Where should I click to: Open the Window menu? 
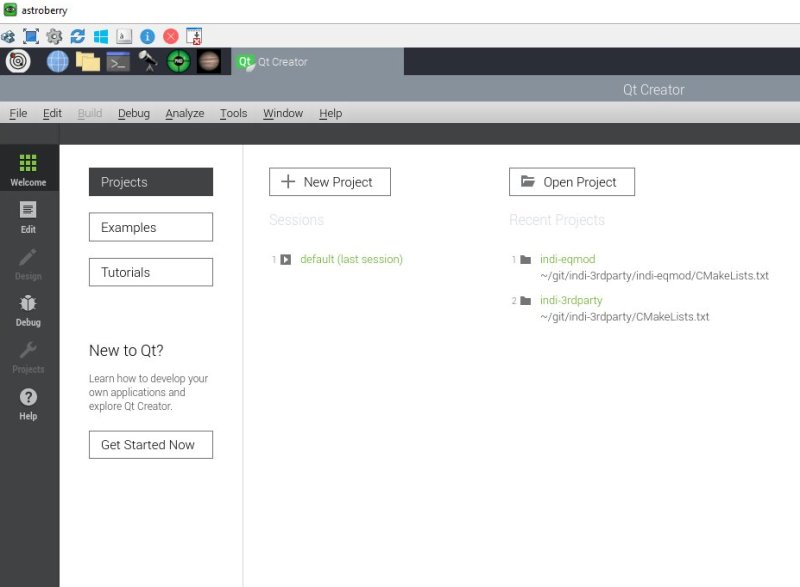click(x=283, y=113)
